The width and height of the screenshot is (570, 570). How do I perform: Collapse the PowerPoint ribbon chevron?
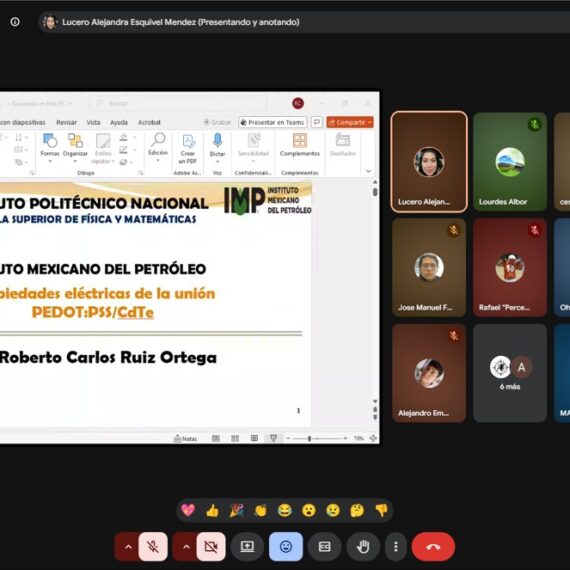(368, 171)
